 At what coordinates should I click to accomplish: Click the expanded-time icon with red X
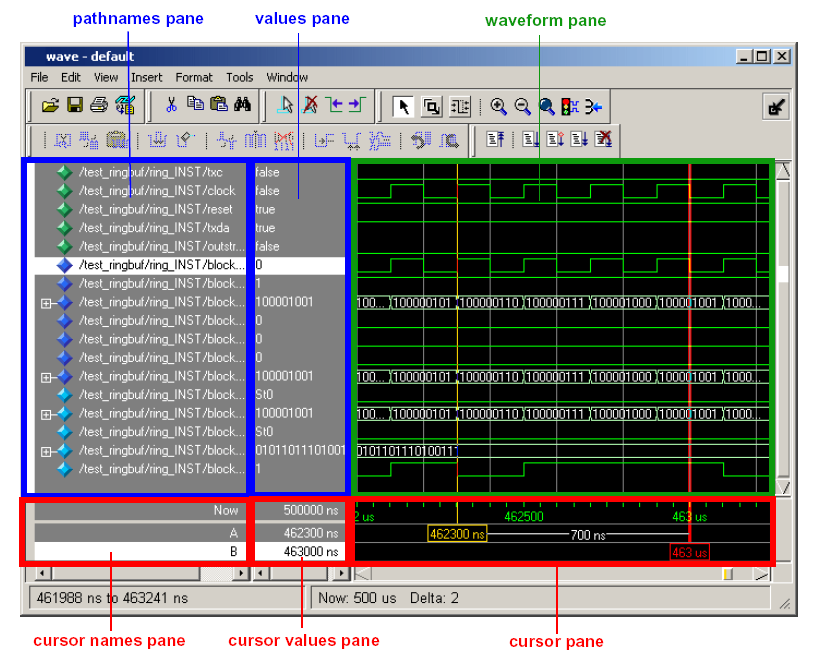coord(604,139)
